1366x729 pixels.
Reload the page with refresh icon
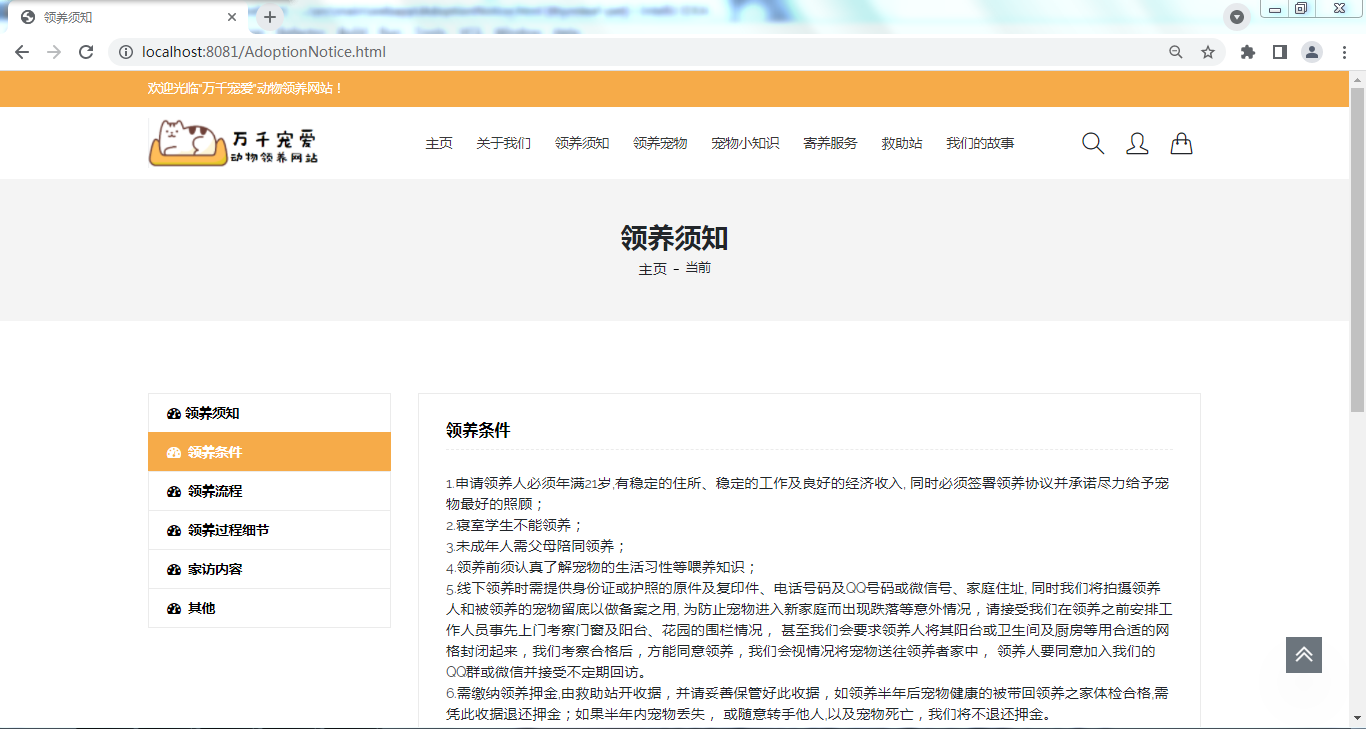(86, 52)
